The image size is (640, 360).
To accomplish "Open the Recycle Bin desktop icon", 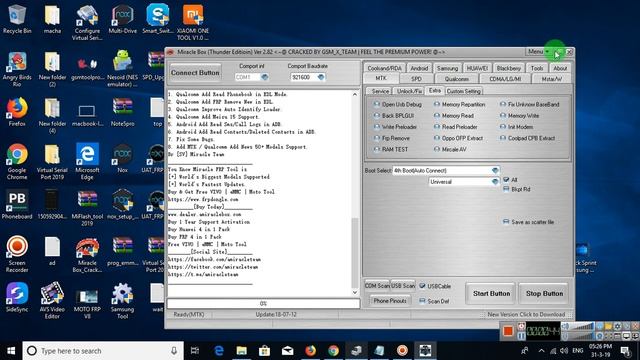I will coord(16,18).
